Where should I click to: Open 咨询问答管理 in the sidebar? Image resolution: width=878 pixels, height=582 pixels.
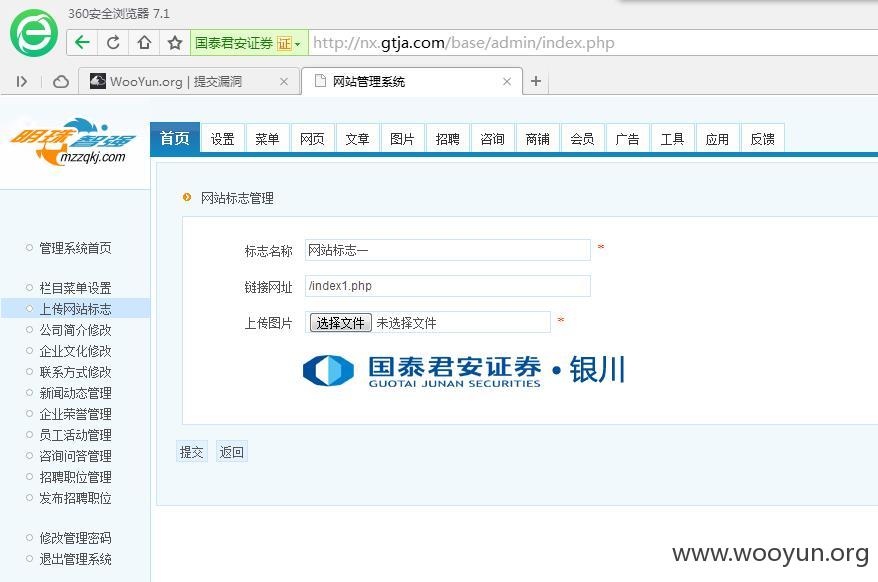(75, 456)
